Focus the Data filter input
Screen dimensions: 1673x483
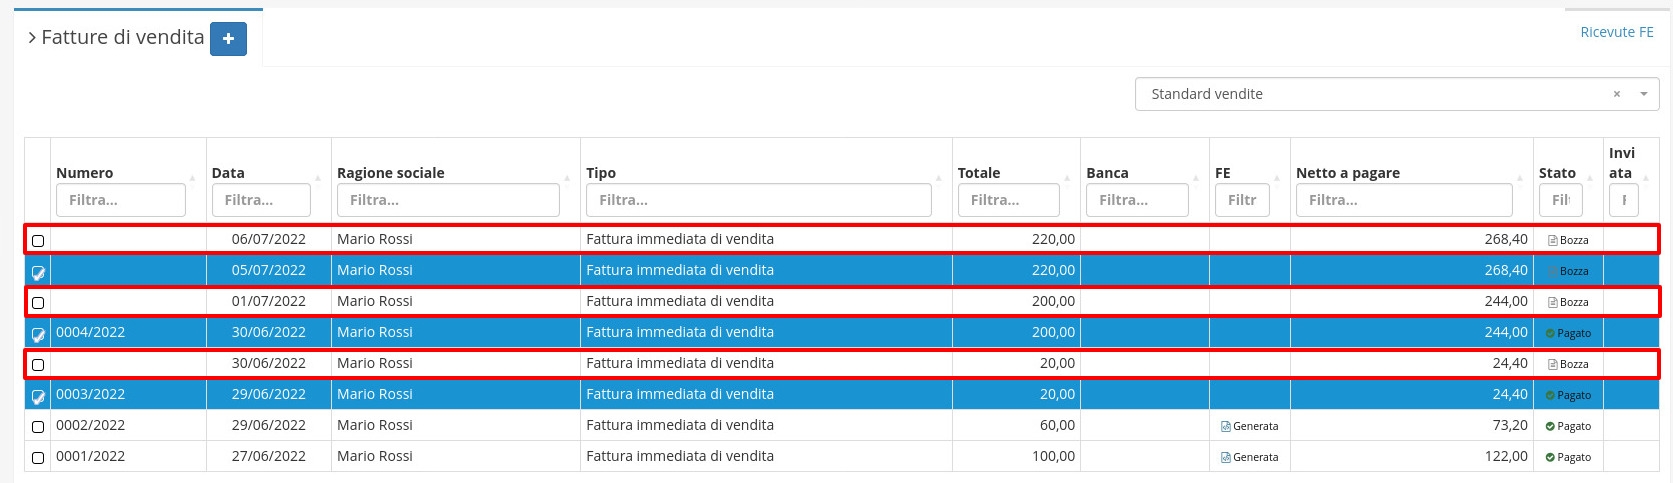tap(261, 200)
